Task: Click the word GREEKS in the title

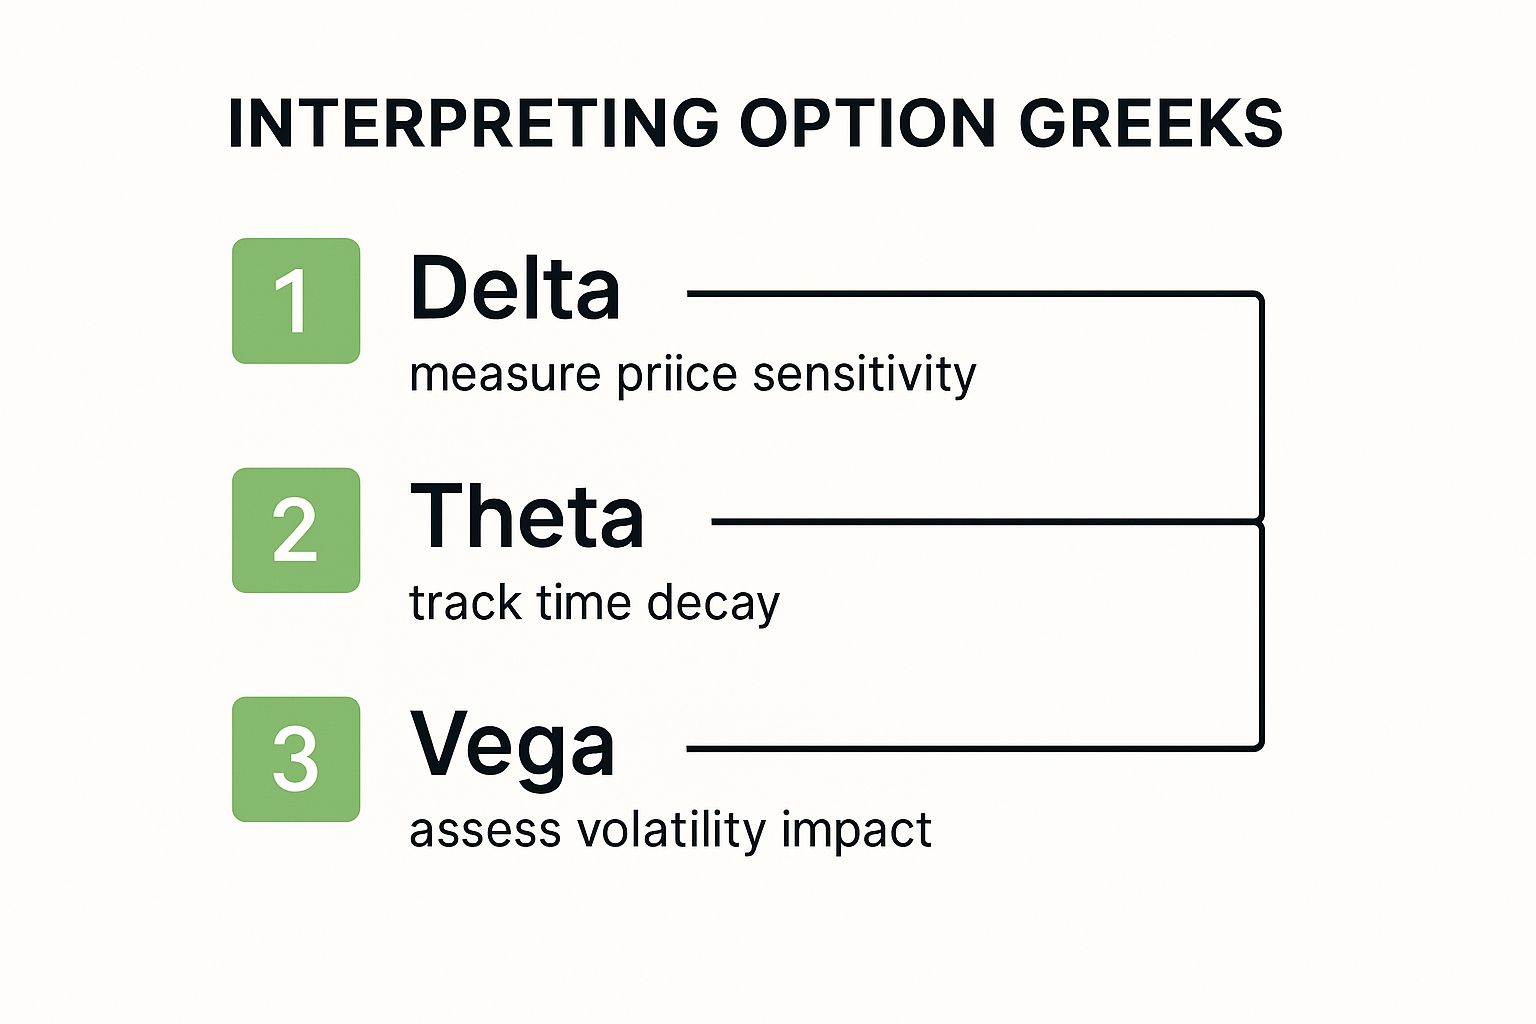Action: pyautogui.click(x=1151, y=124)
